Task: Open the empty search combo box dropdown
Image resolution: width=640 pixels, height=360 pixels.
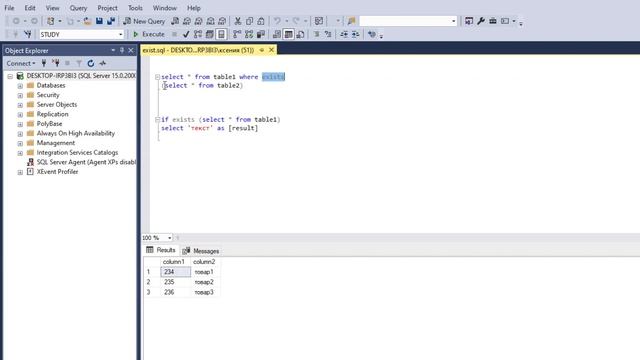Action: (453, 21)
